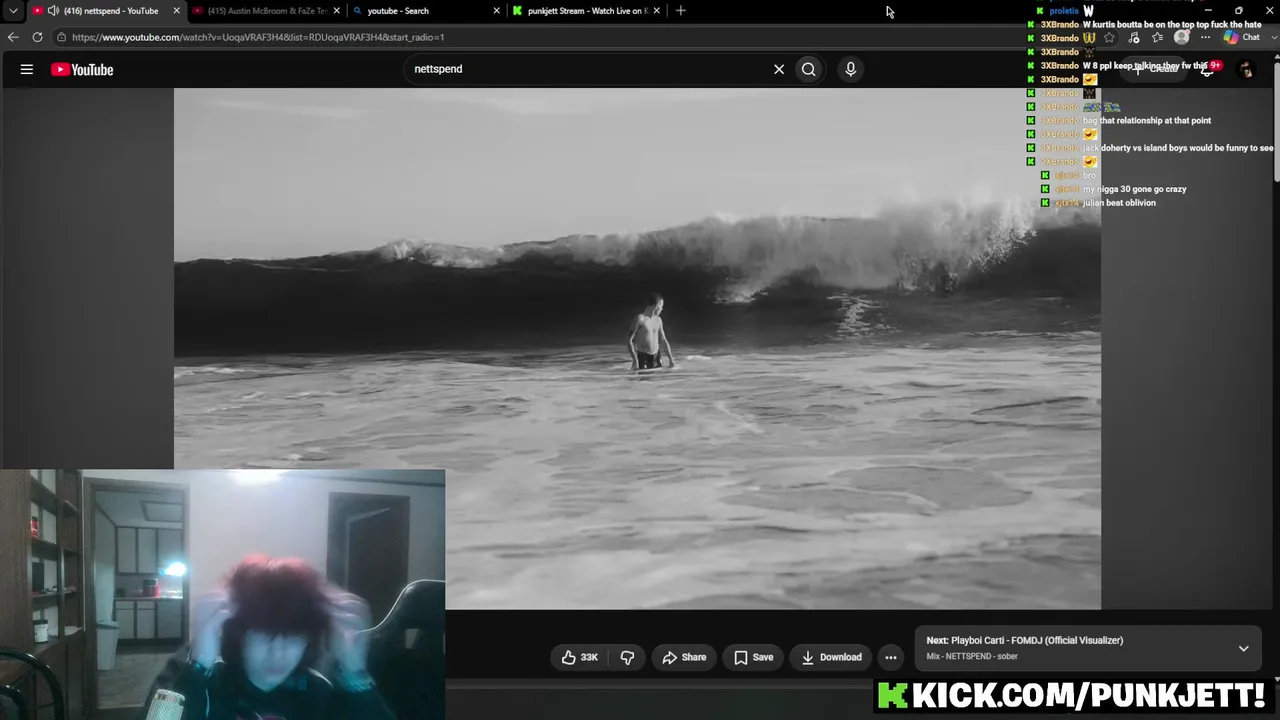Screen dimensions: 1280x720
Task: Open the browser favorites list
Action: [x=1157, y=38]
